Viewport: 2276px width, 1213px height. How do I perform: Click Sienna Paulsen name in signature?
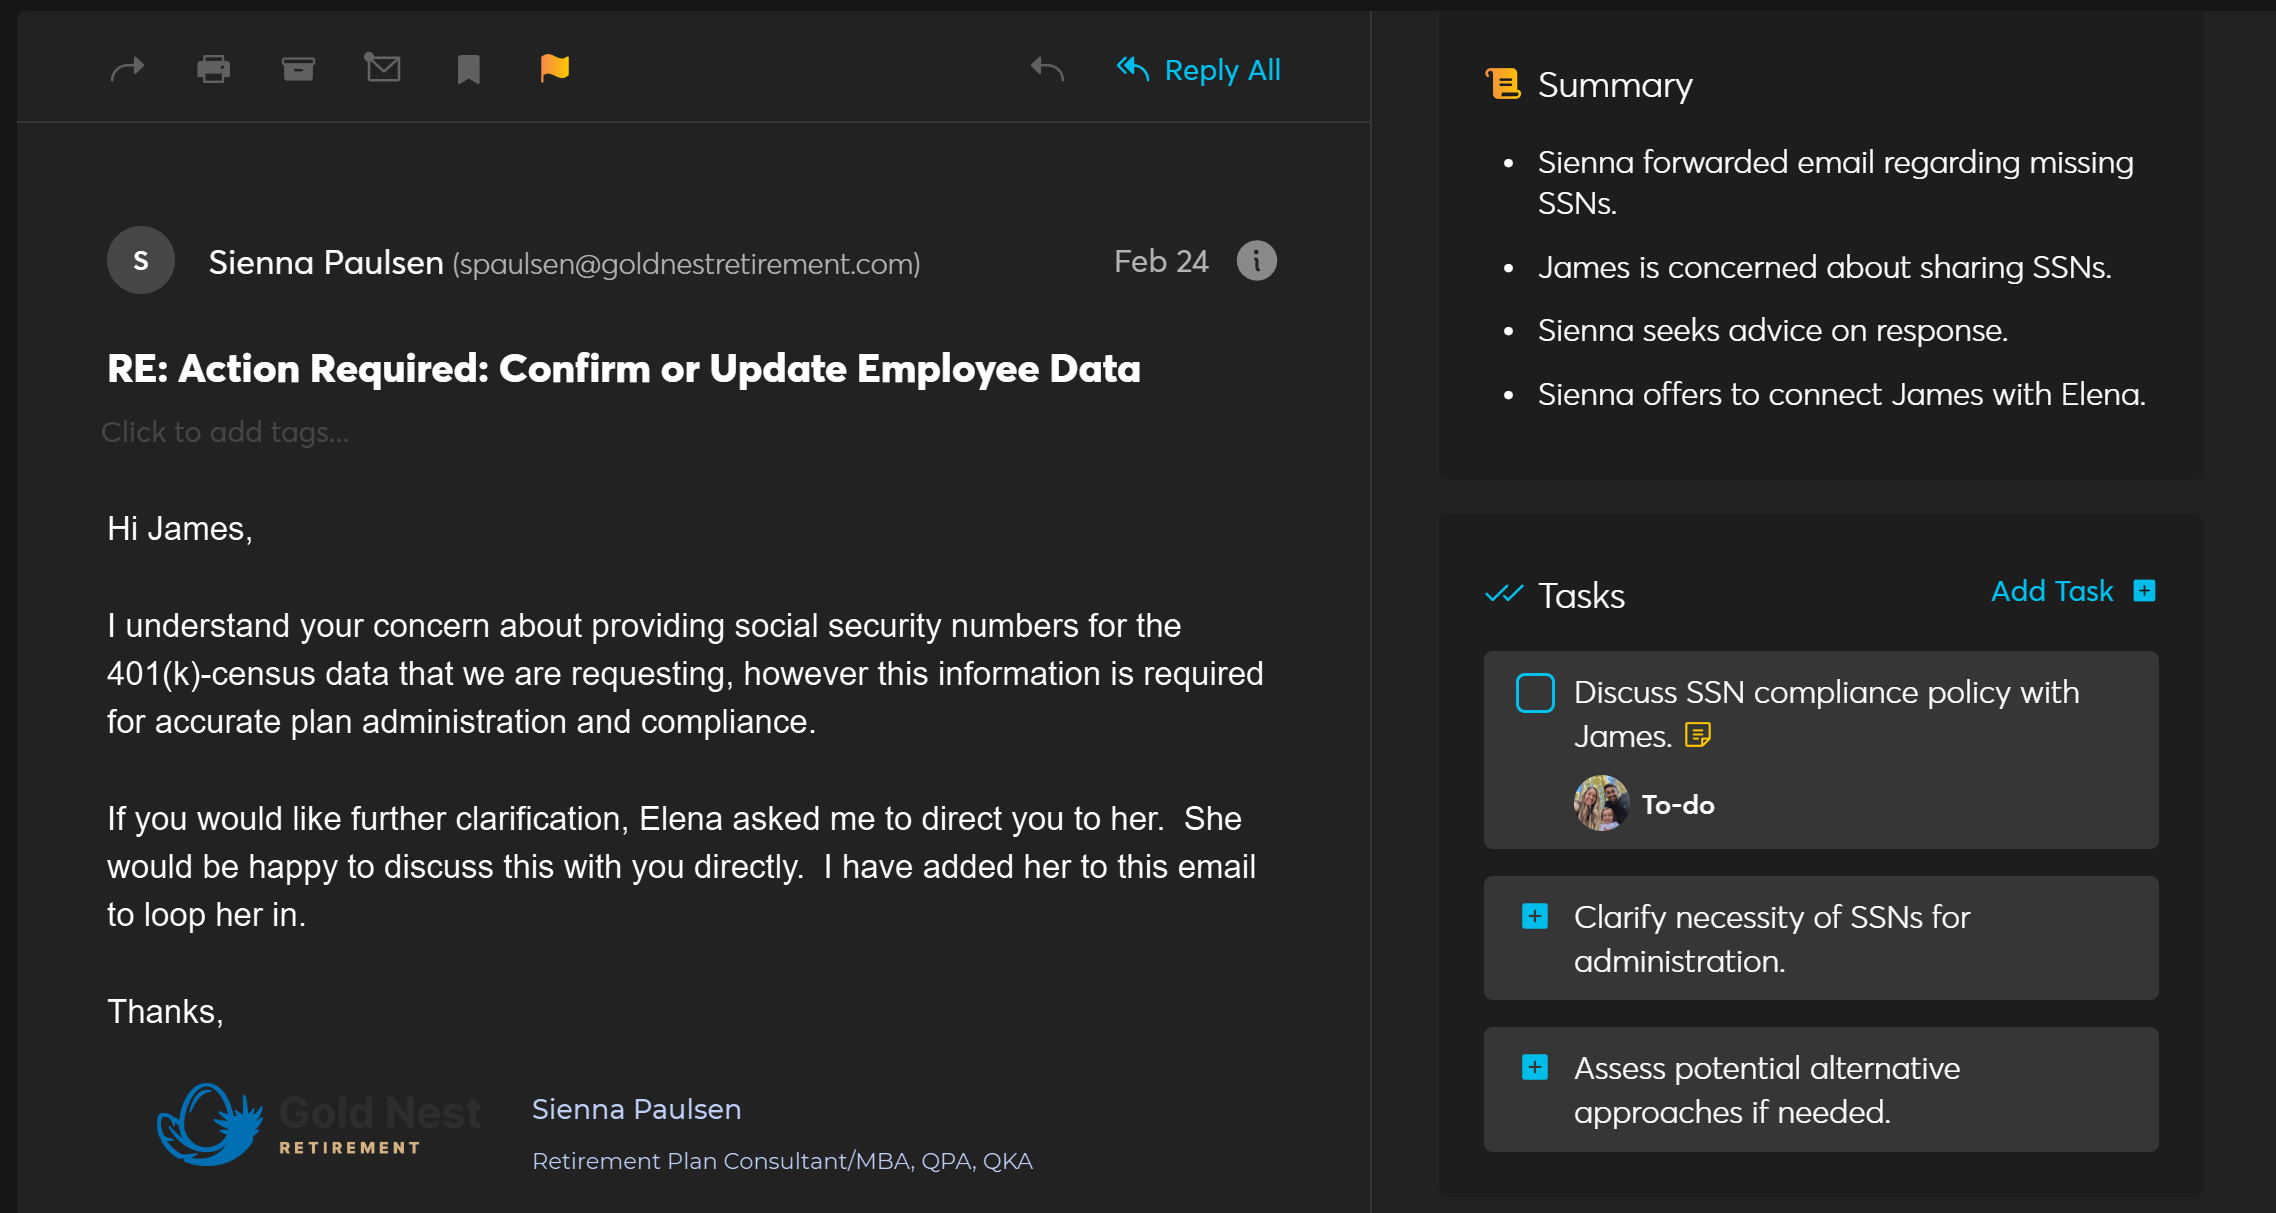pos(636,1109)
